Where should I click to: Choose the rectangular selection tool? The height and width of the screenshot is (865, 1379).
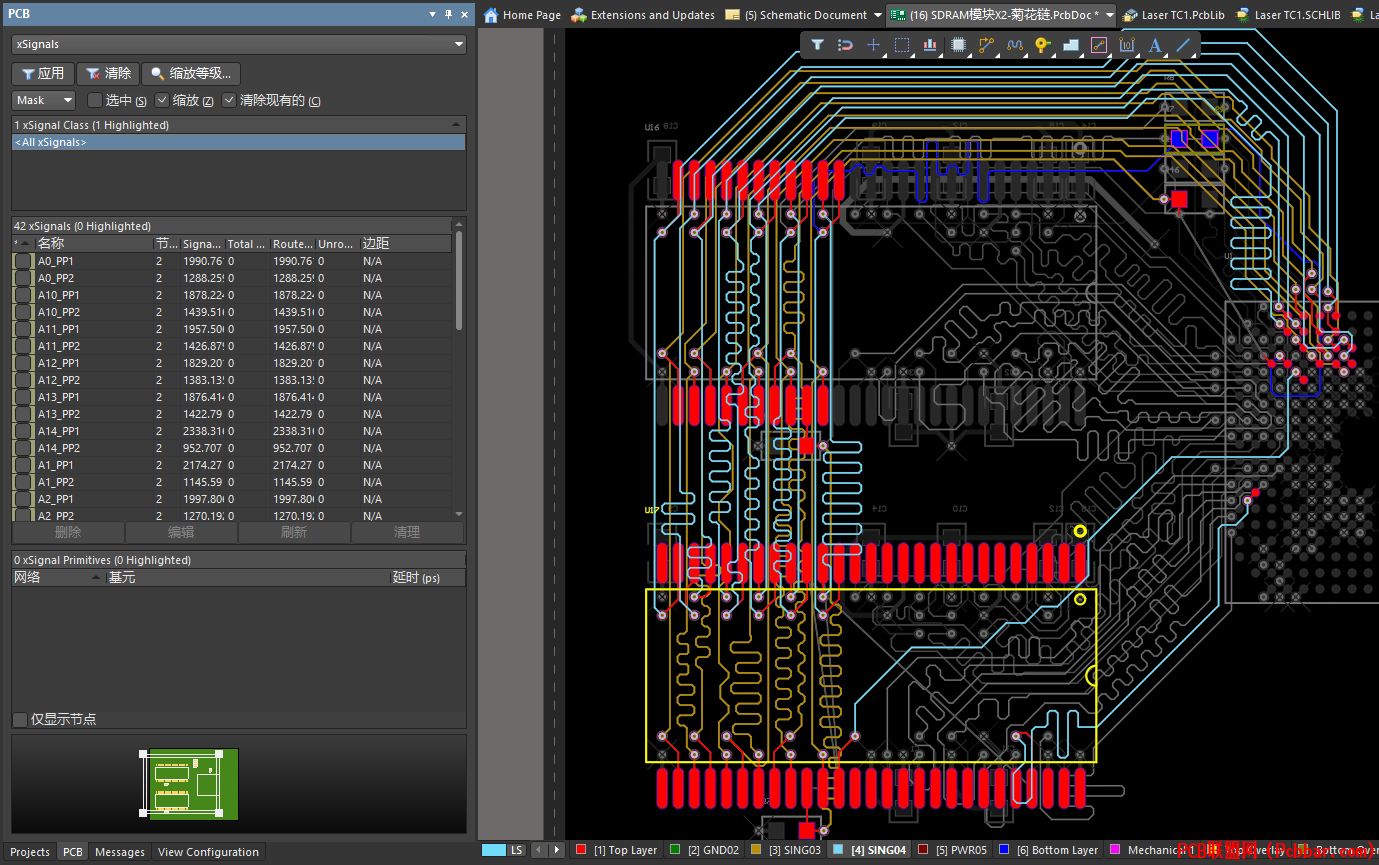tap(902, 45)
